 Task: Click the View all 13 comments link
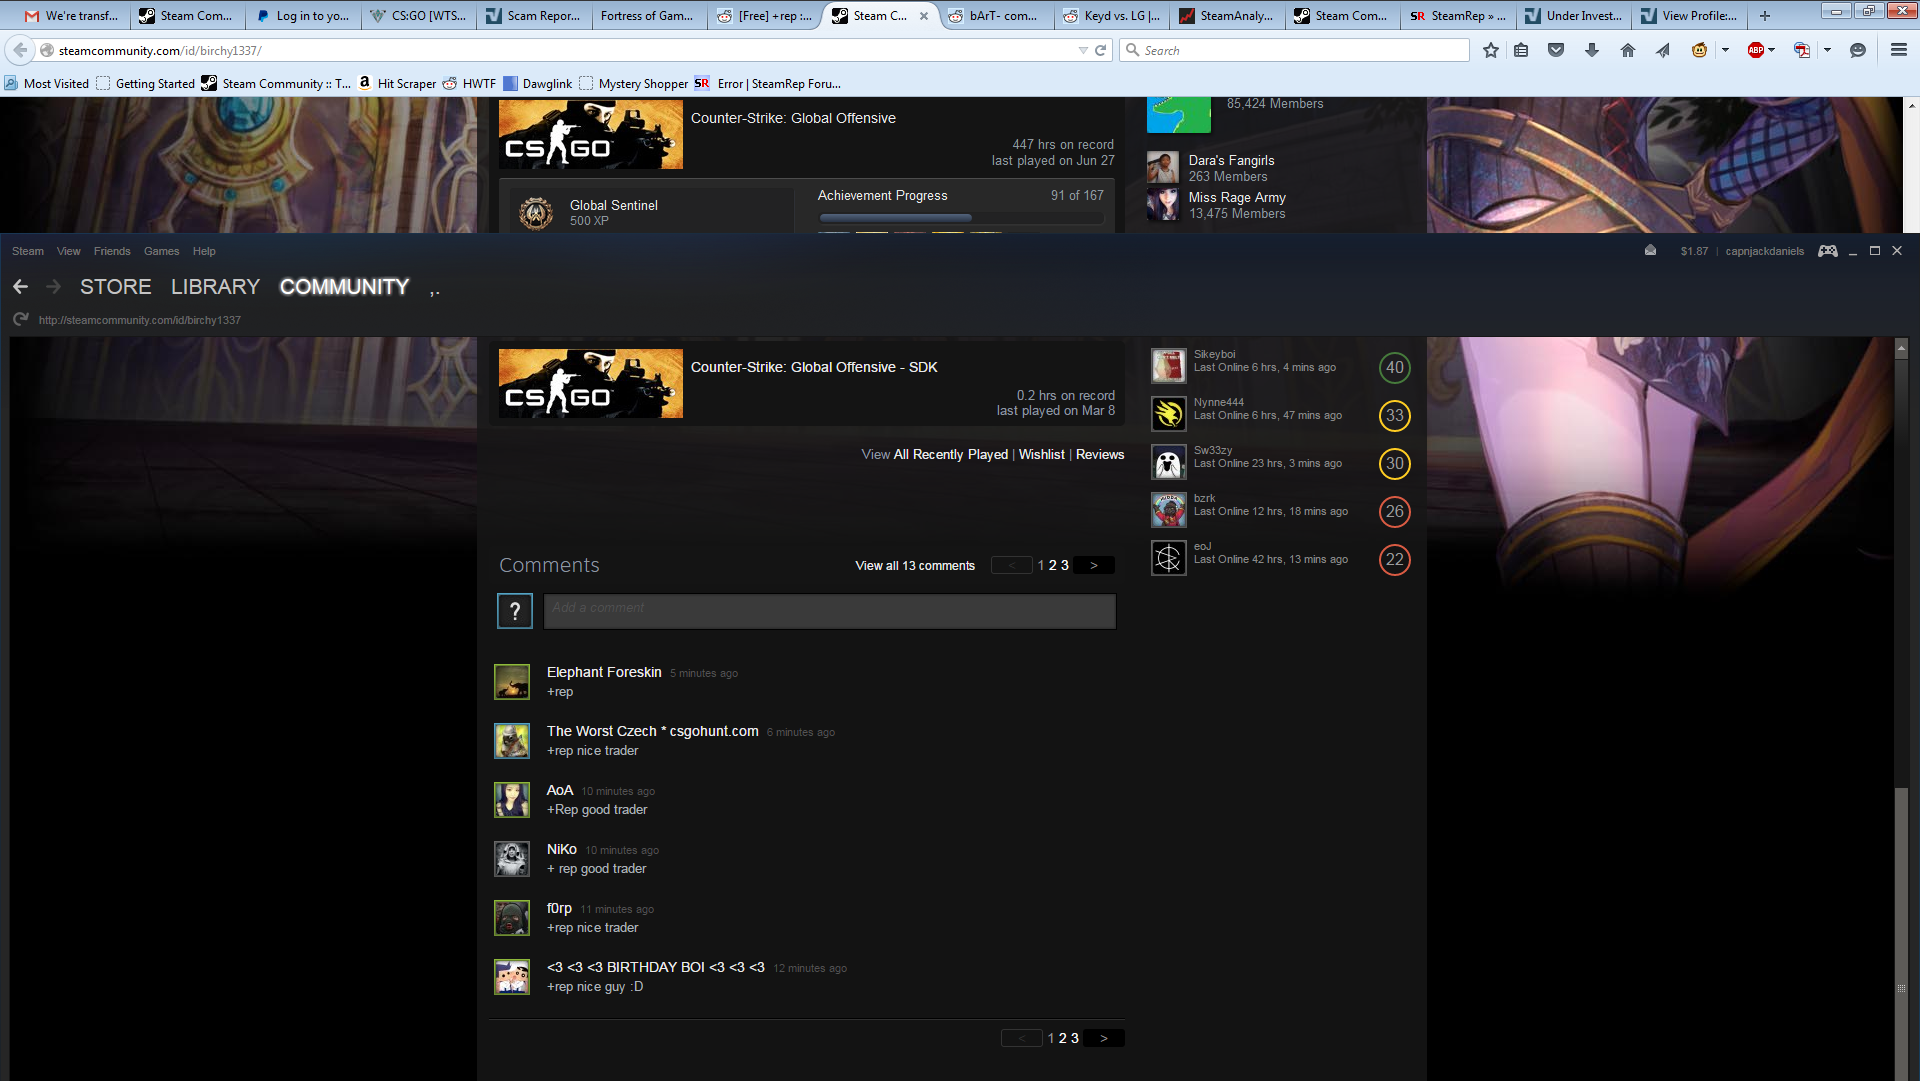914,566
